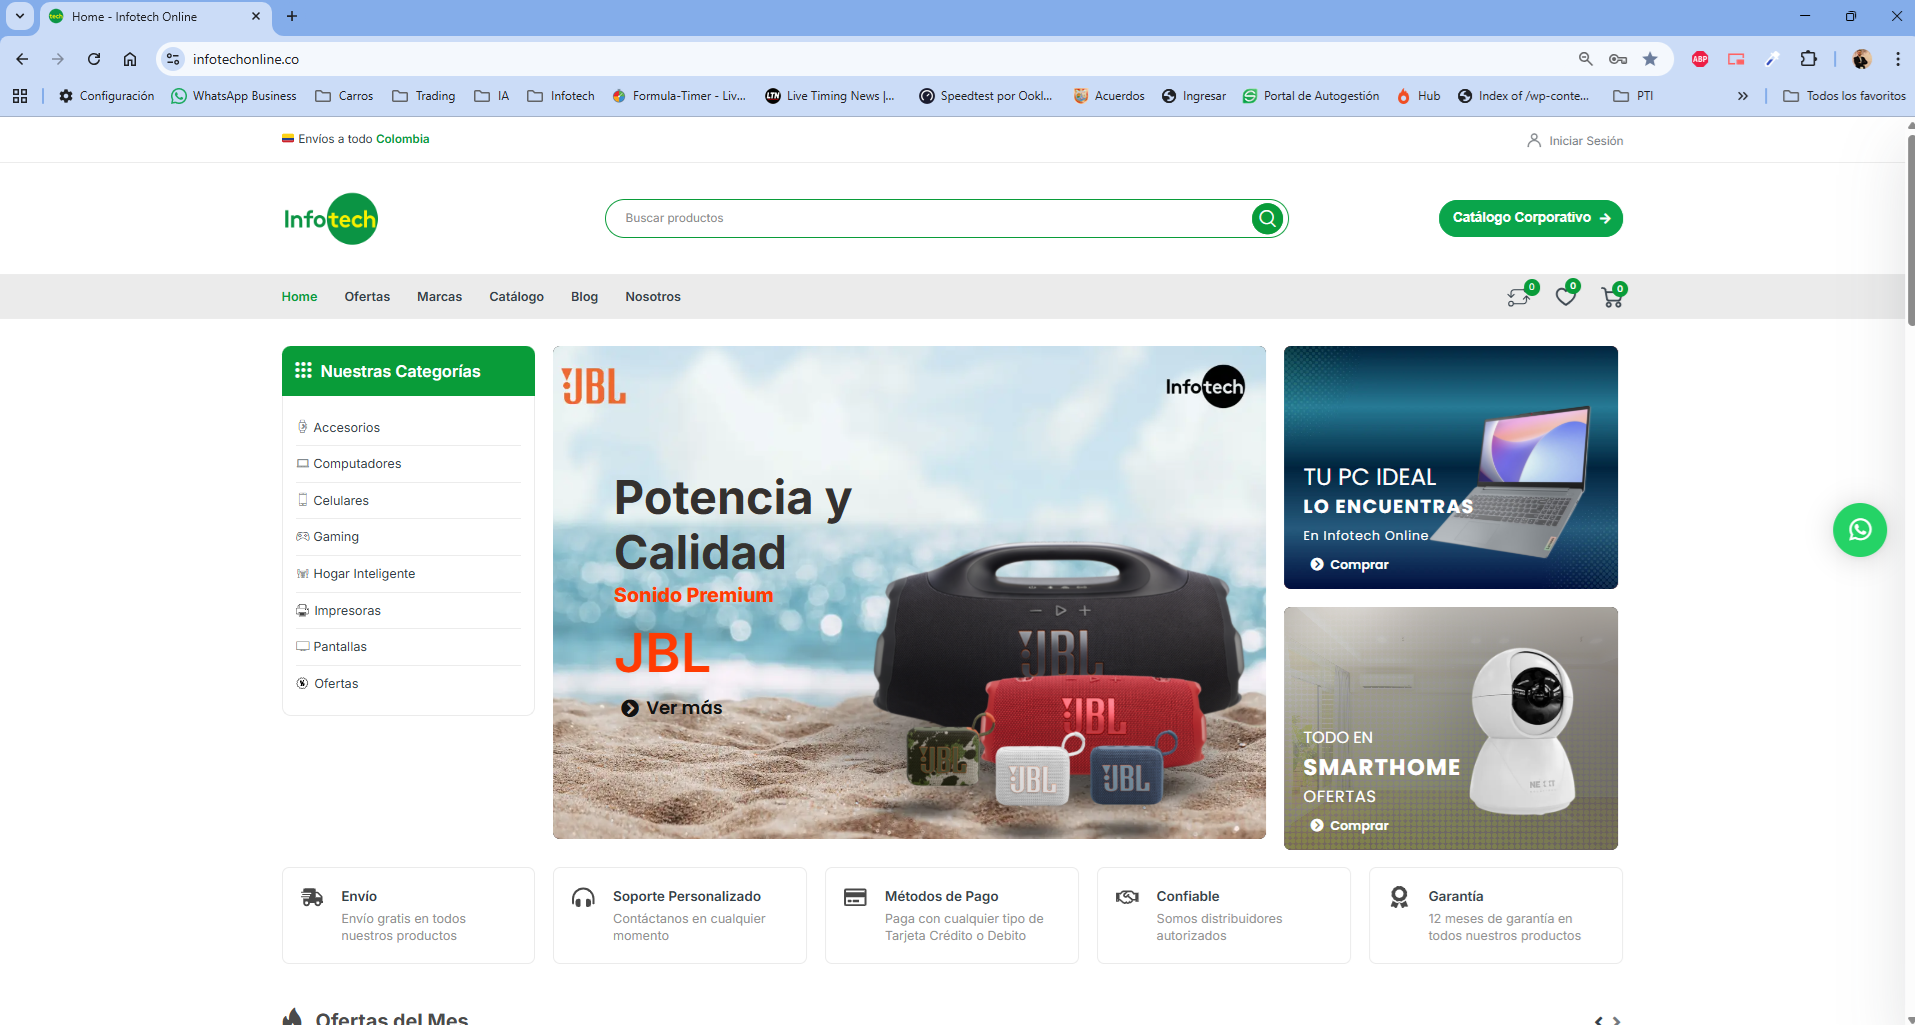Click the green search magnifier button
Image resolution: width=1915 pixels, height=1025 pixels.
[x=1267, y=219]
